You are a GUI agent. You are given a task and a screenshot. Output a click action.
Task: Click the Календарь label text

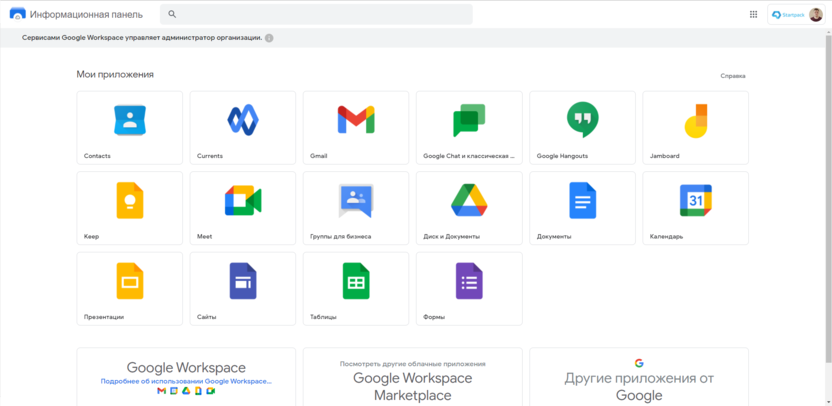(x=666, y=236)
